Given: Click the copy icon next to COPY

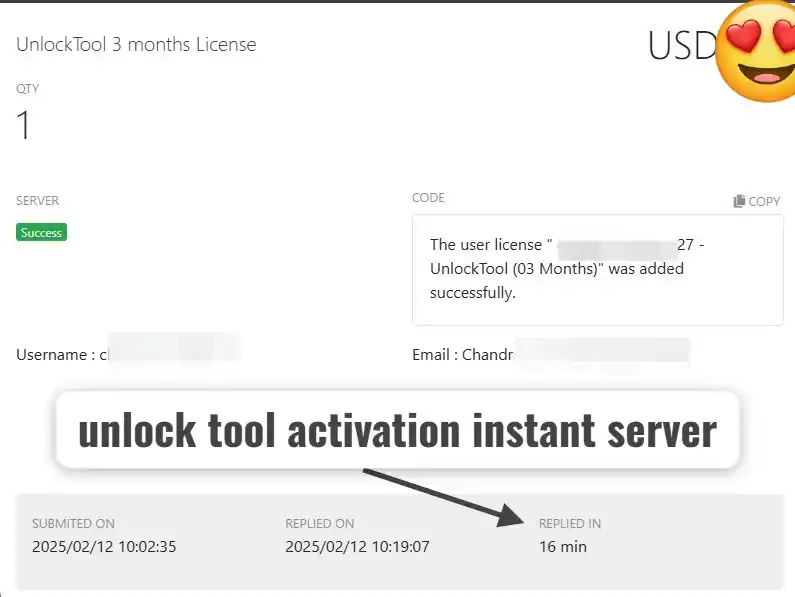Looking at the screenshot, I should click(739, 201).
